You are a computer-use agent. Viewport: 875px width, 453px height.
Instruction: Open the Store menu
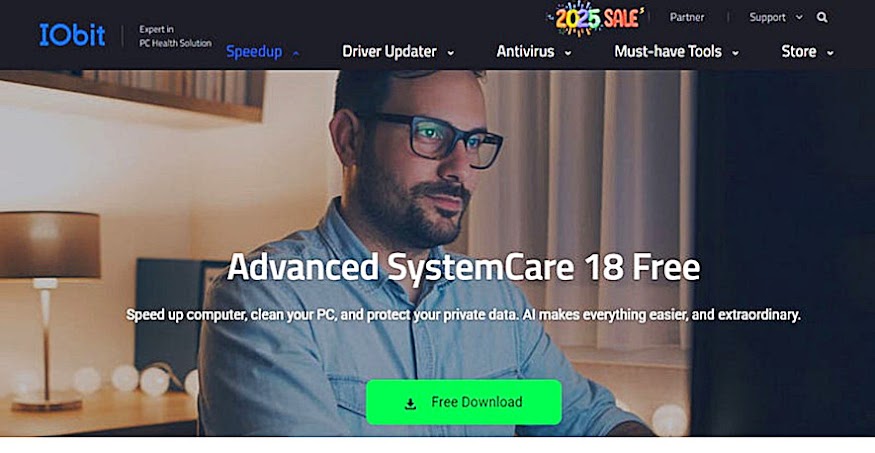799,52
